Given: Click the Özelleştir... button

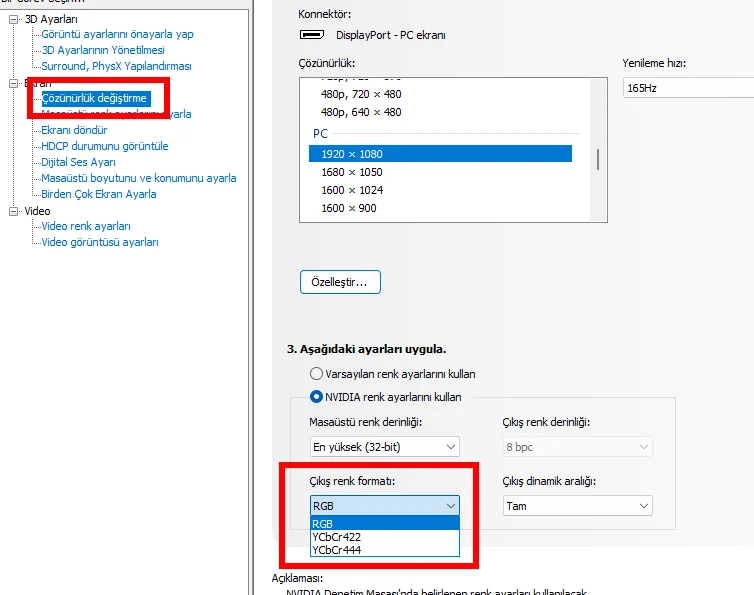Looking at the screenshot, I should tap(340, 282).
